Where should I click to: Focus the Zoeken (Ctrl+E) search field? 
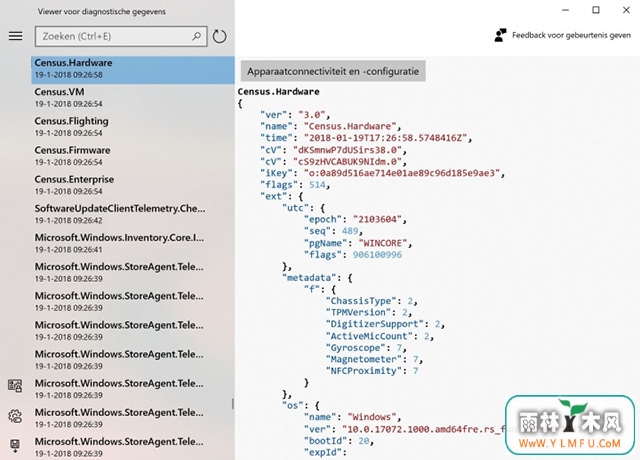point(121,36)
